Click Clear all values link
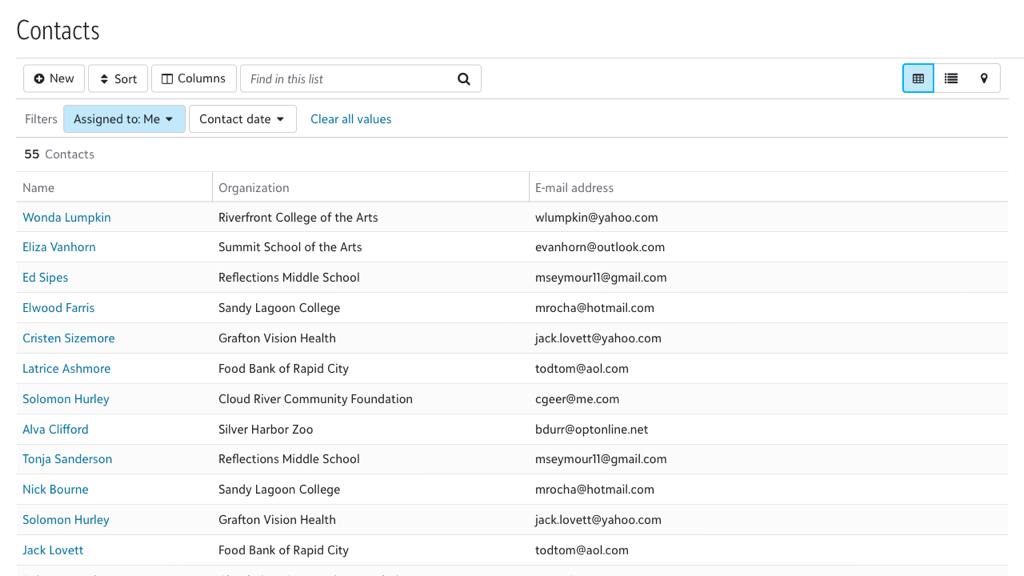 click(351, 119)
